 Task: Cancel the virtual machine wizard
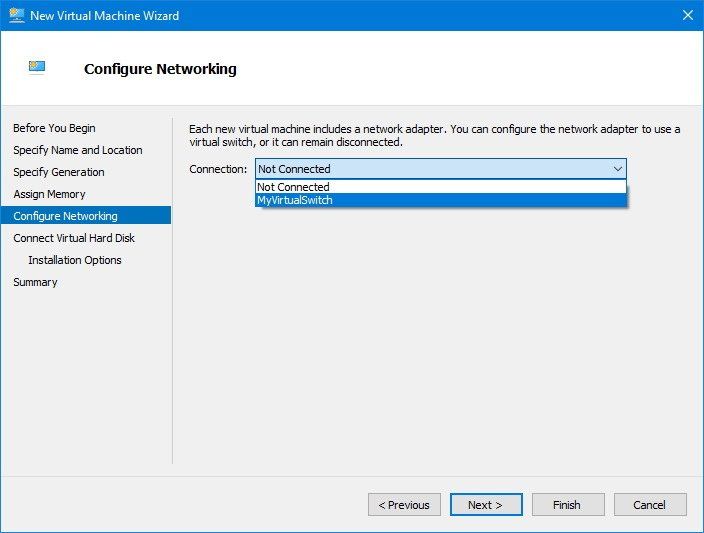[x=650, y=505]
